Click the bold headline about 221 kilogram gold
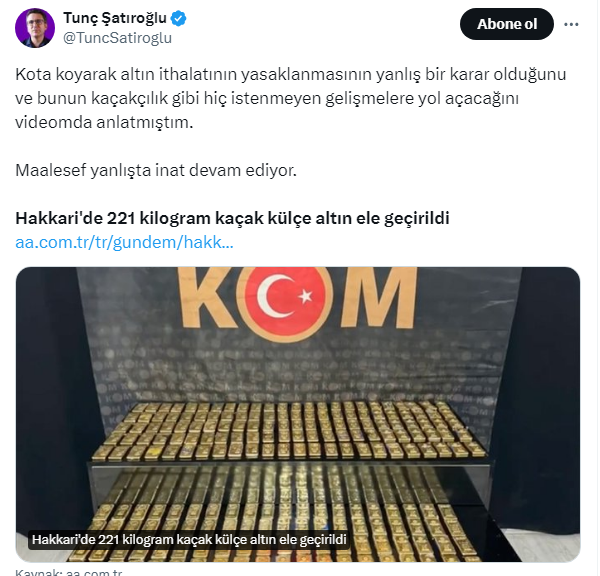The height and width of the screenshot is (576, 600). coord(232,218)
